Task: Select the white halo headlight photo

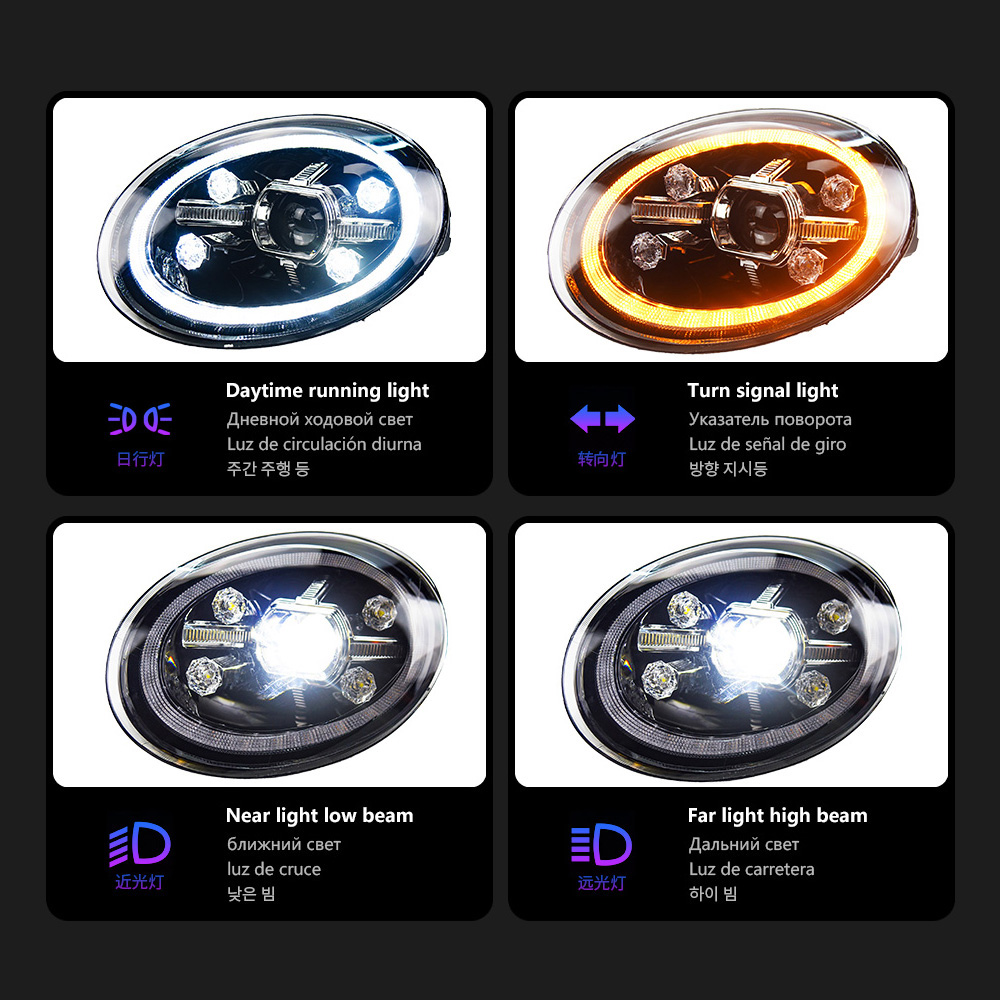Action: (269, 230)
